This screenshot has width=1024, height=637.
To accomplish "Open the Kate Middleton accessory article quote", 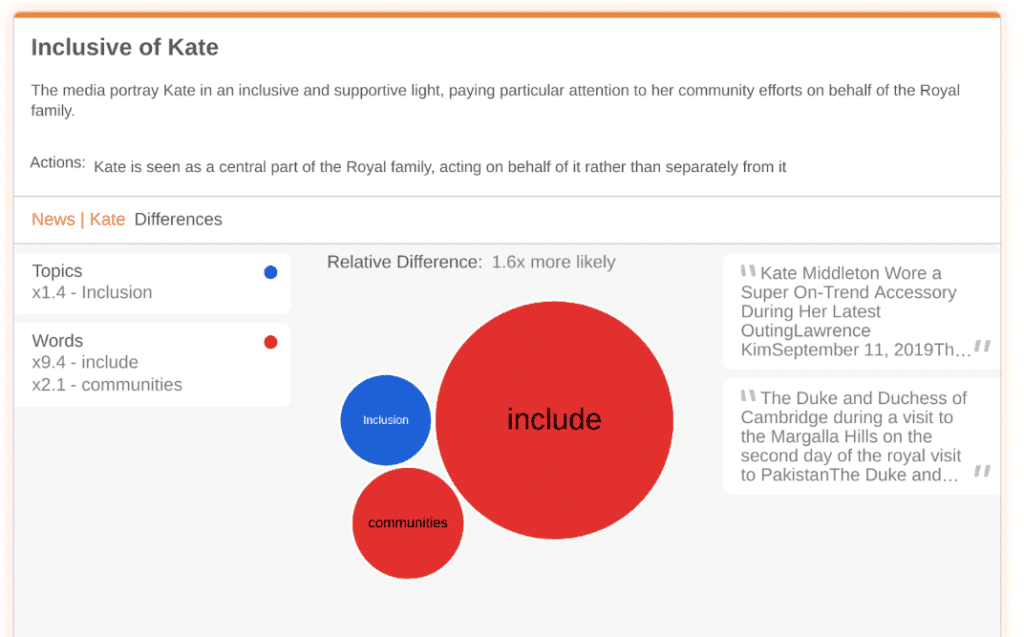I will coord(856,311).
